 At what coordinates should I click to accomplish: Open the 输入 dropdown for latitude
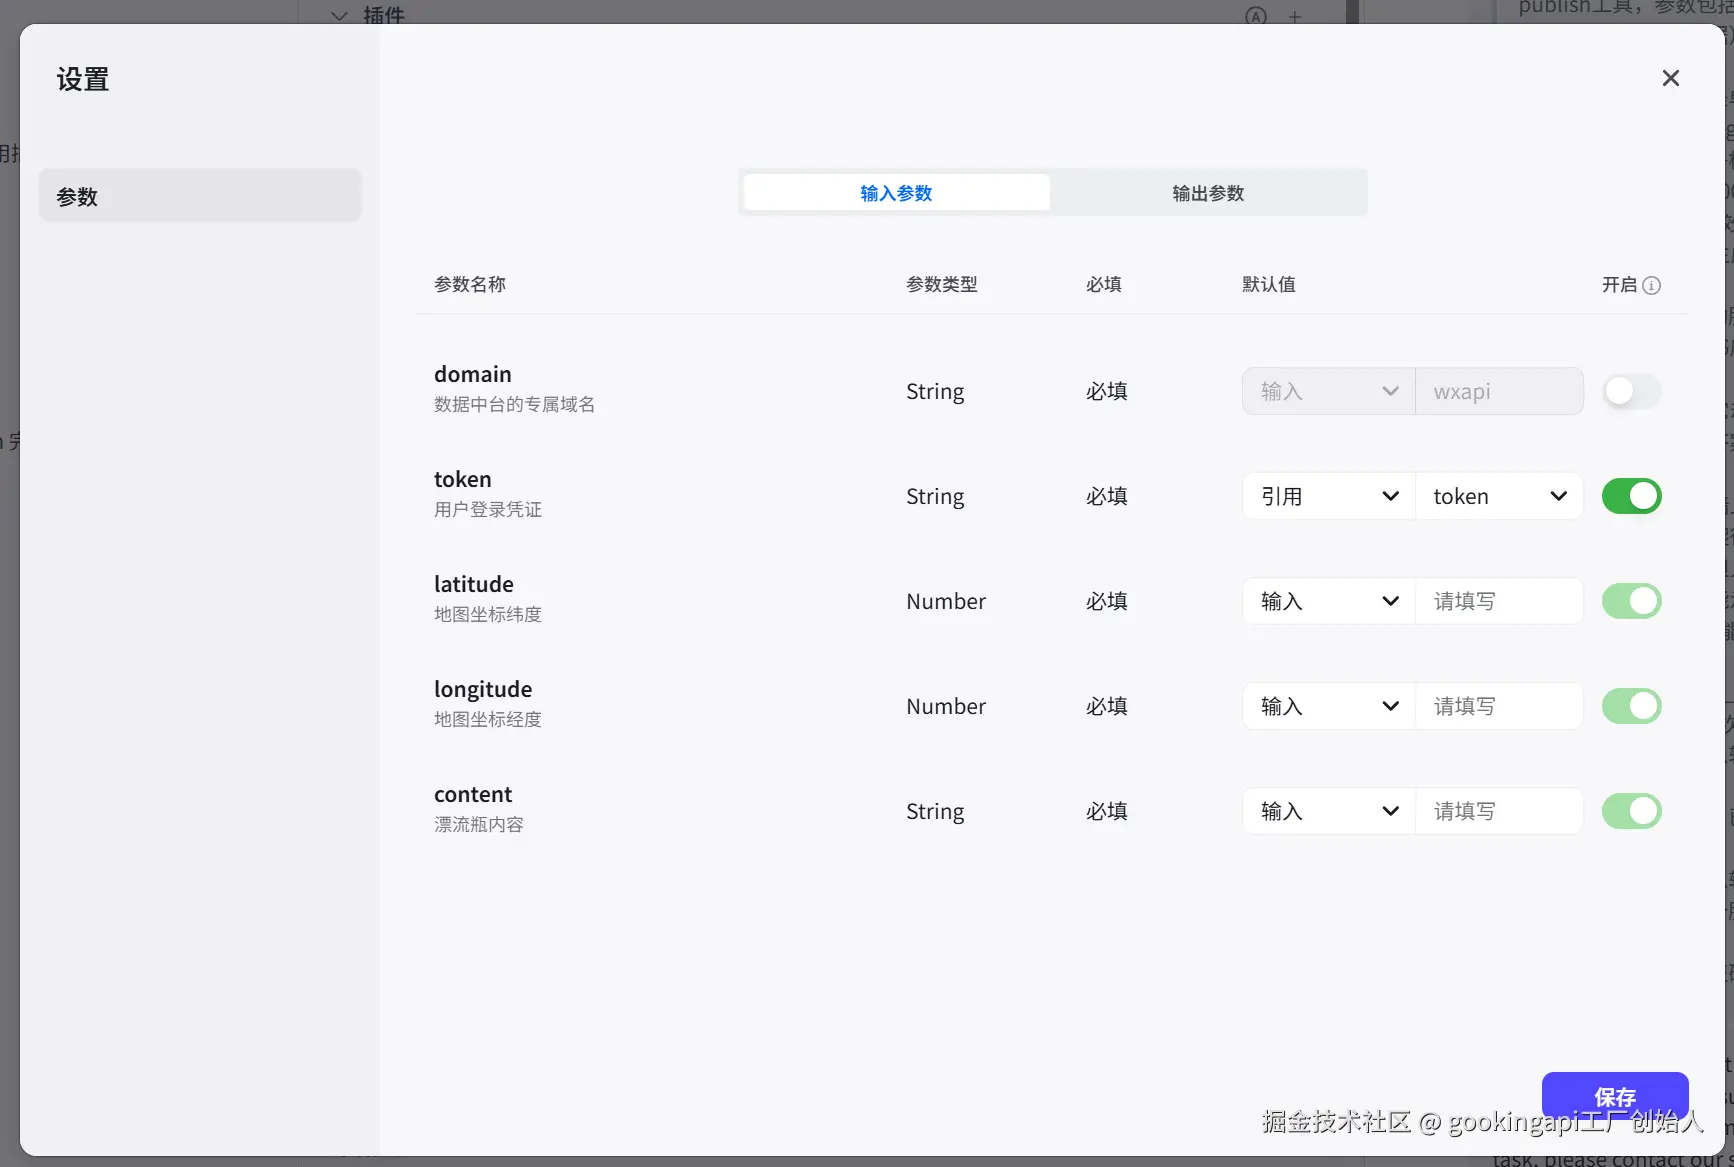pos(1327,601)
